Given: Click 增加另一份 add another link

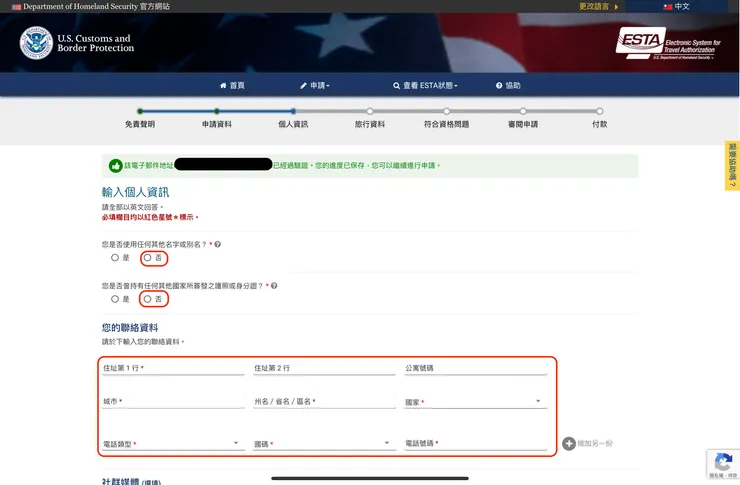Looking at the screenshot, I should [595, 443].
